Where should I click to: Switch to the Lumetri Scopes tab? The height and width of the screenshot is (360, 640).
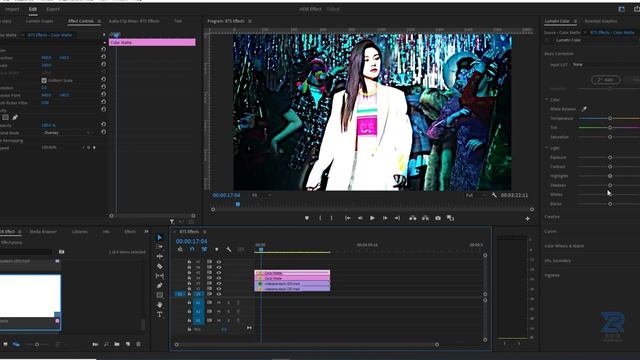tap(40, 21)
